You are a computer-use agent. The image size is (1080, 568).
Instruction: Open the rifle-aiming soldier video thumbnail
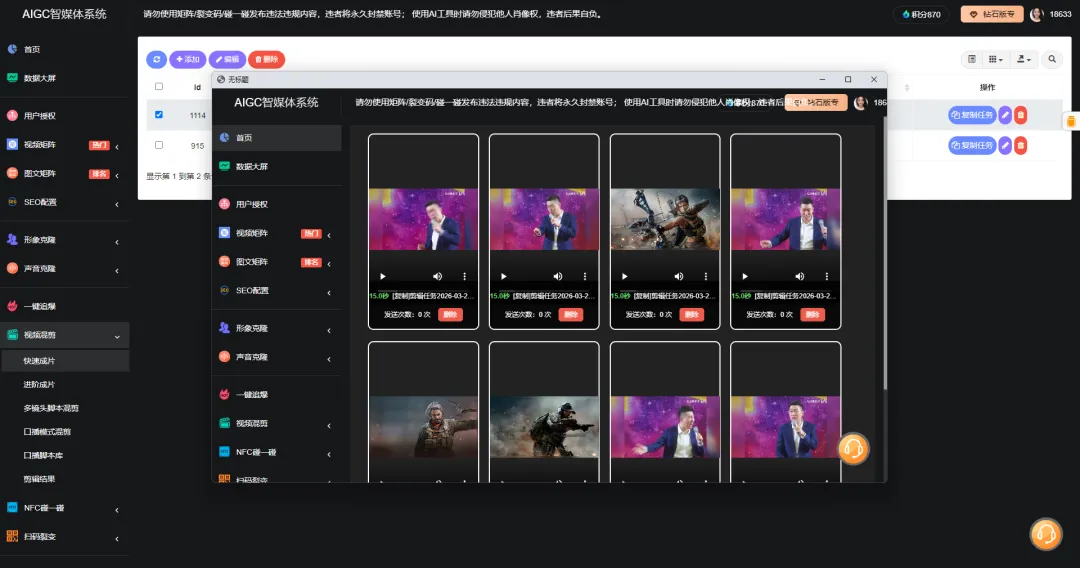544,427
